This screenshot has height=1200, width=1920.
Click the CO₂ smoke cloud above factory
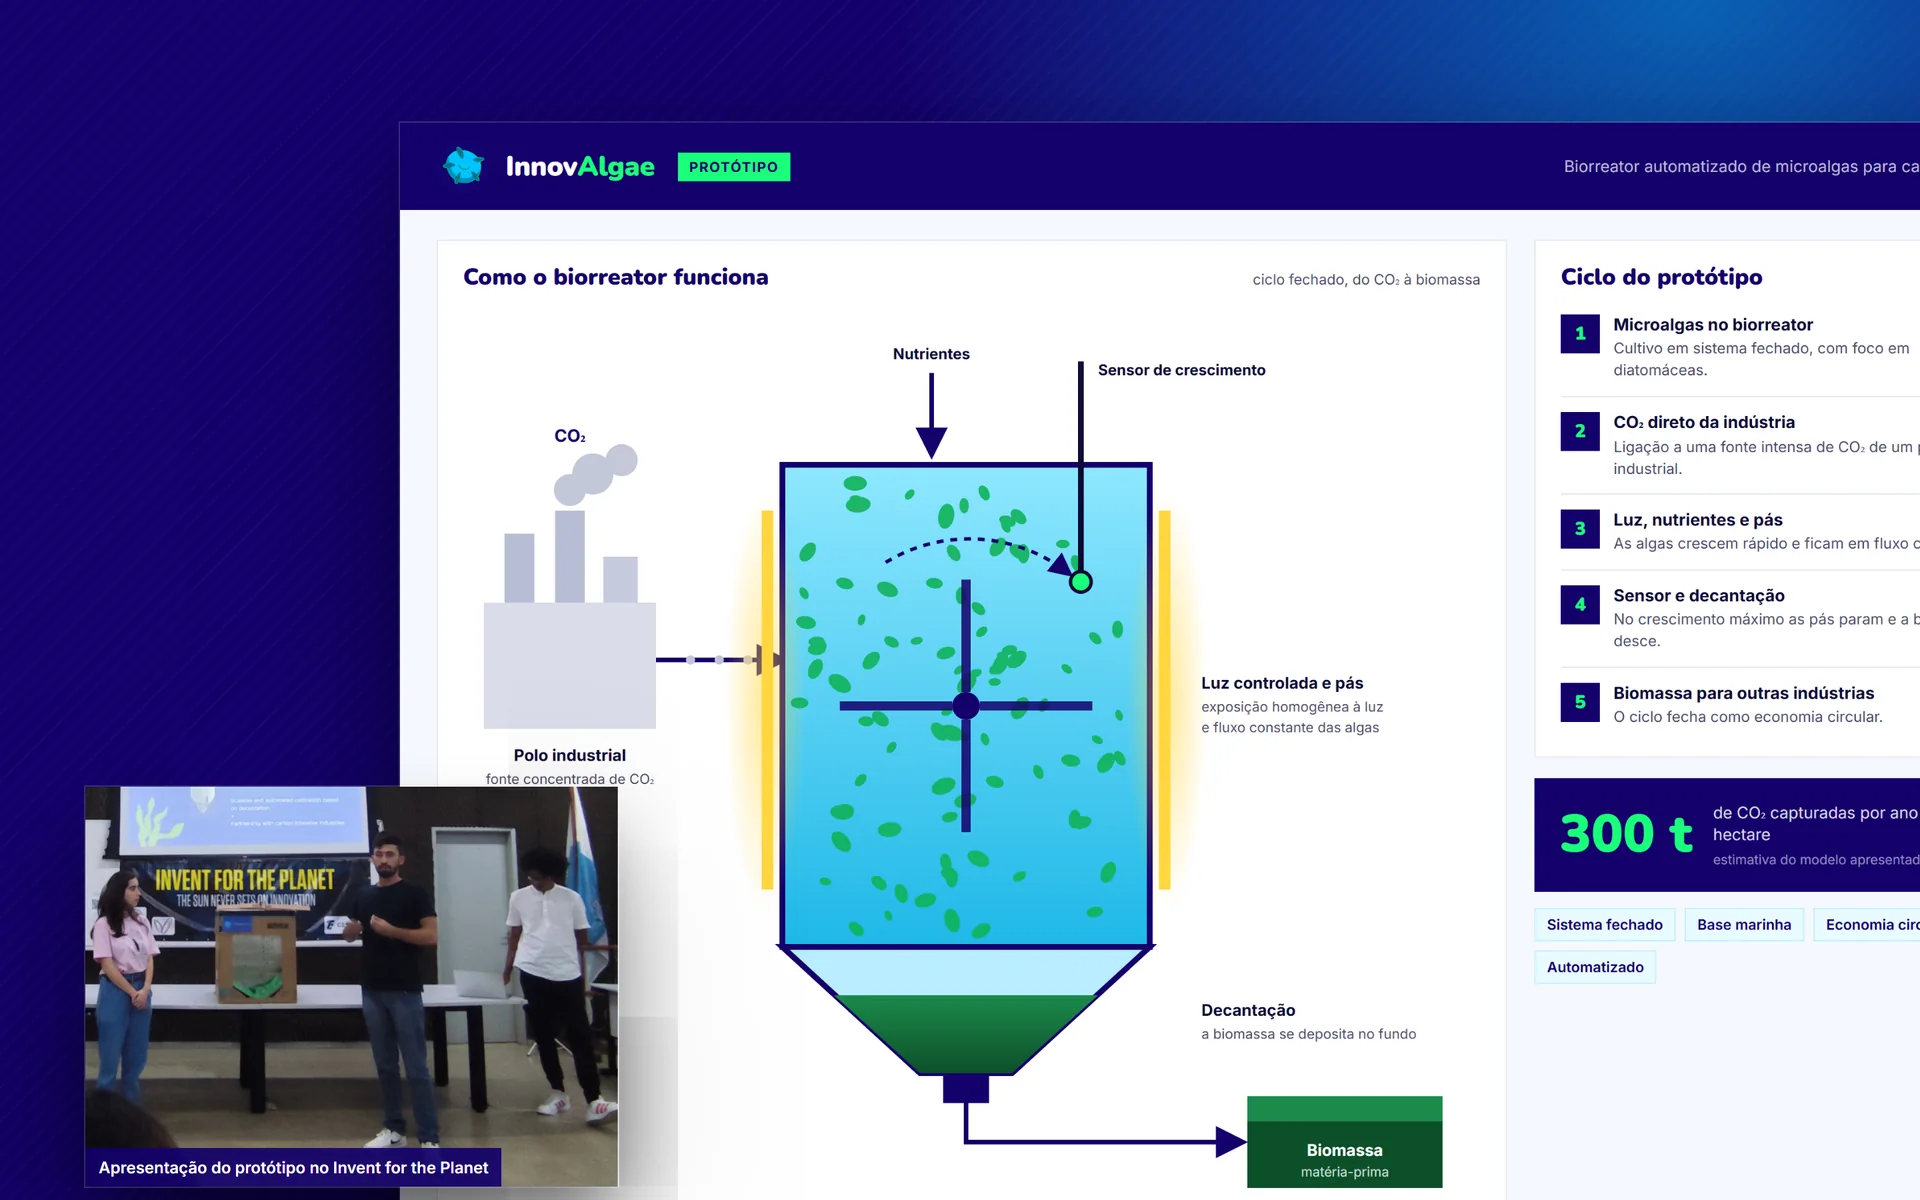pyautogui.click(x=595, y=473)
